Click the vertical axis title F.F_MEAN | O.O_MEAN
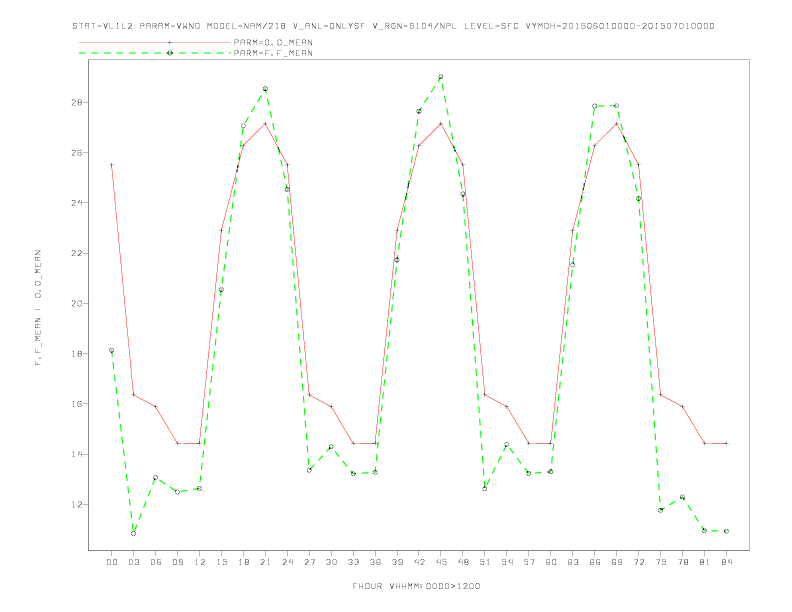Screen dimensions: 792x612 click(x=38, y=308)
